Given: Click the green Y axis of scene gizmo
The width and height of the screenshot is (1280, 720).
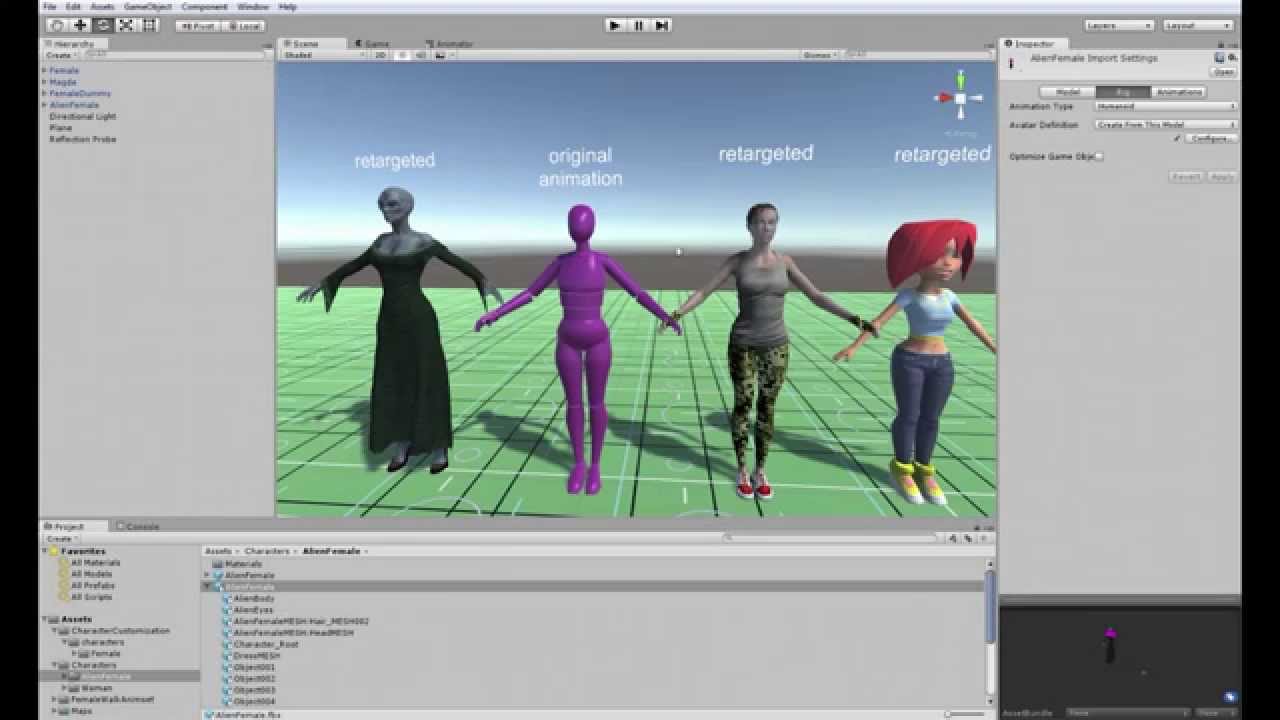Looking at the screenshot, I should tap(960, 78).
